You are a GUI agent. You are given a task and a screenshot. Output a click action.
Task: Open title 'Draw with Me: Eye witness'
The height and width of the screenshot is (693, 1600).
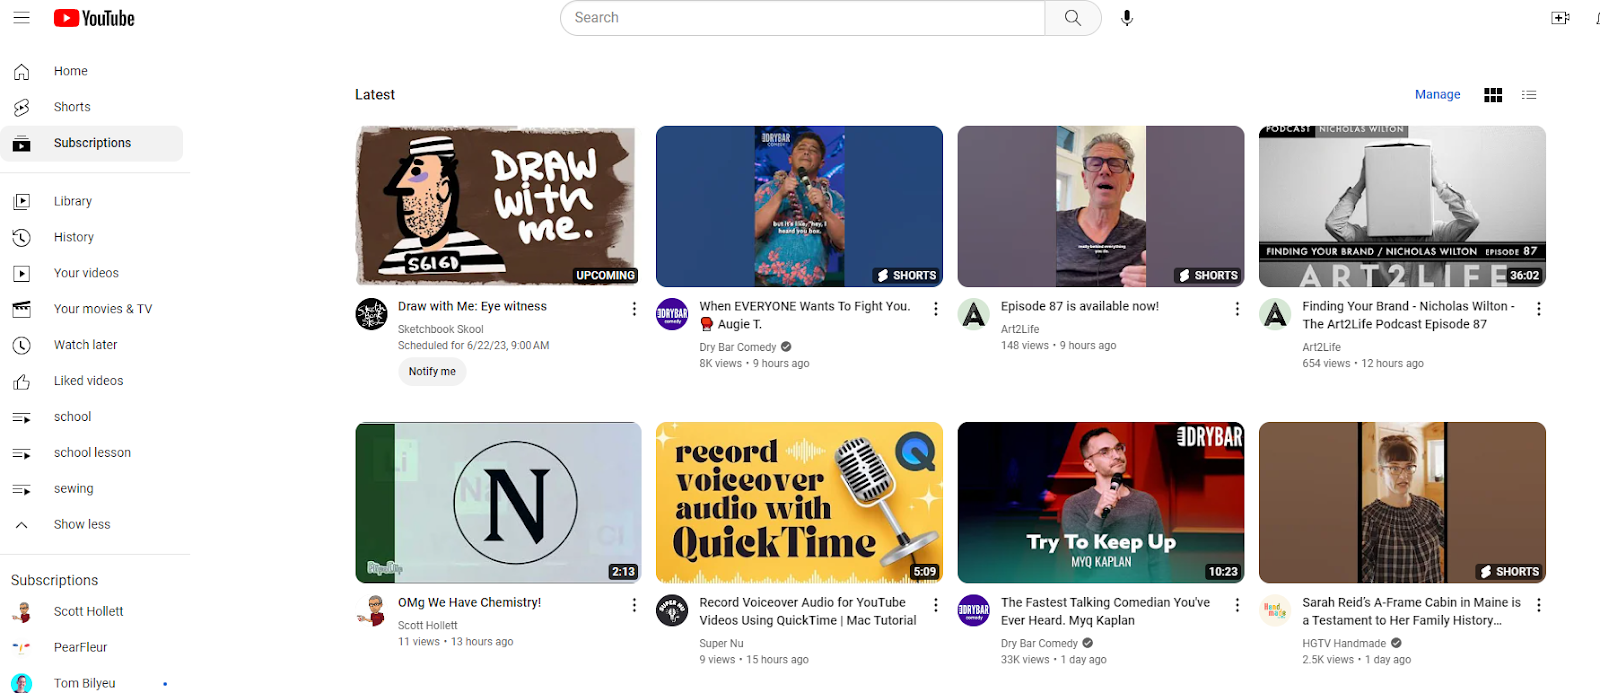(x=472, y=307)
